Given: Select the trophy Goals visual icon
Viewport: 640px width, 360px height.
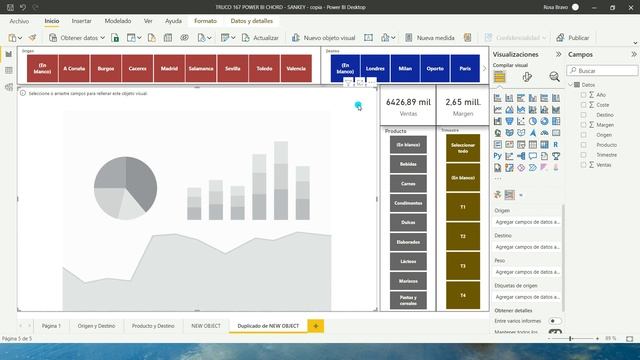Looking at the screenshot, I should pyautogui.click(x=556, y=156).
